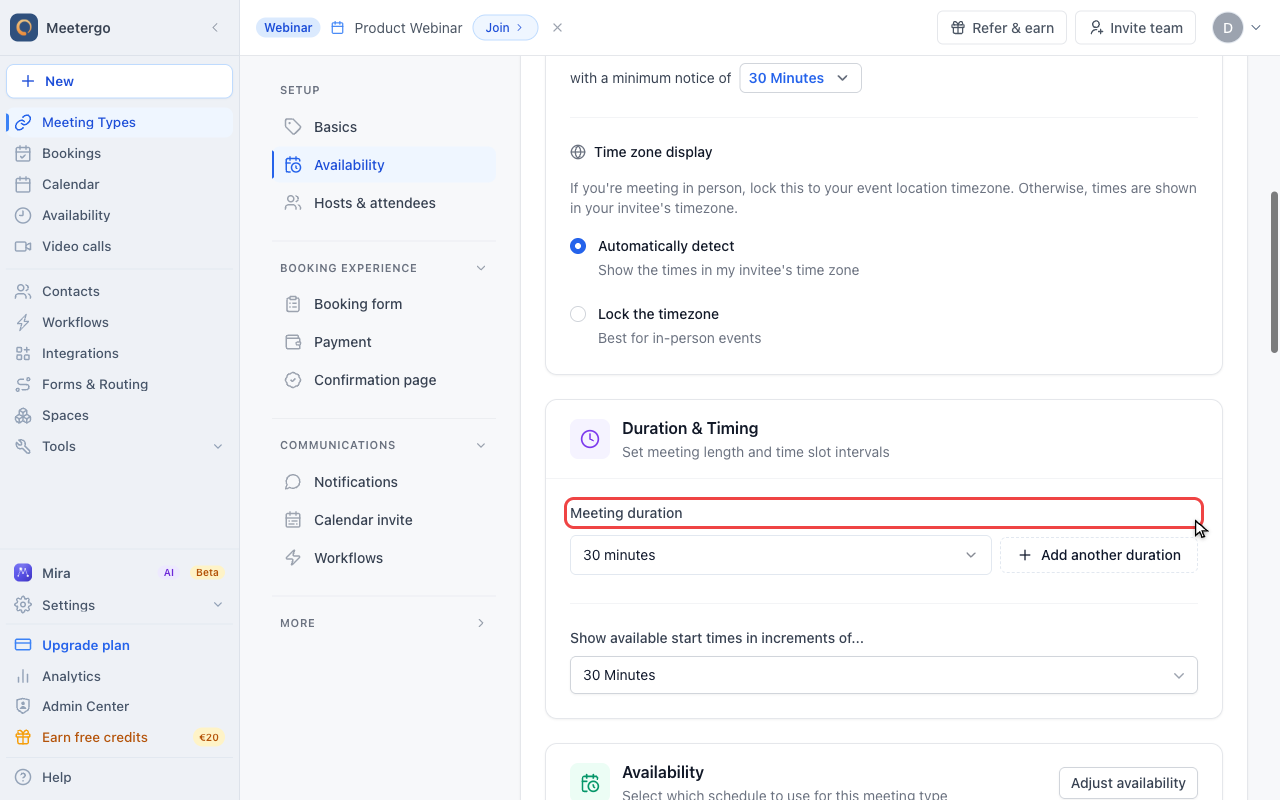The image size is (1280, 800).
Task: Open the Payment page
Action: click(384, 342)
